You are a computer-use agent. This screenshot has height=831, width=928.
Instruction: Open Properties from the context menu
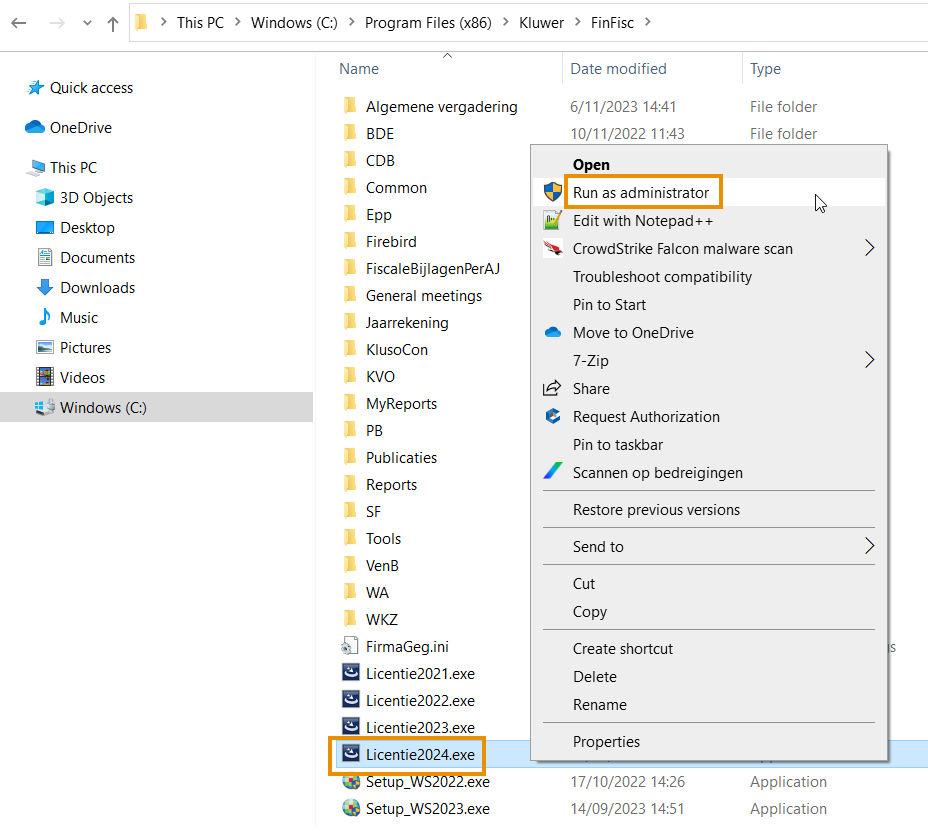[x=606, y=742]
